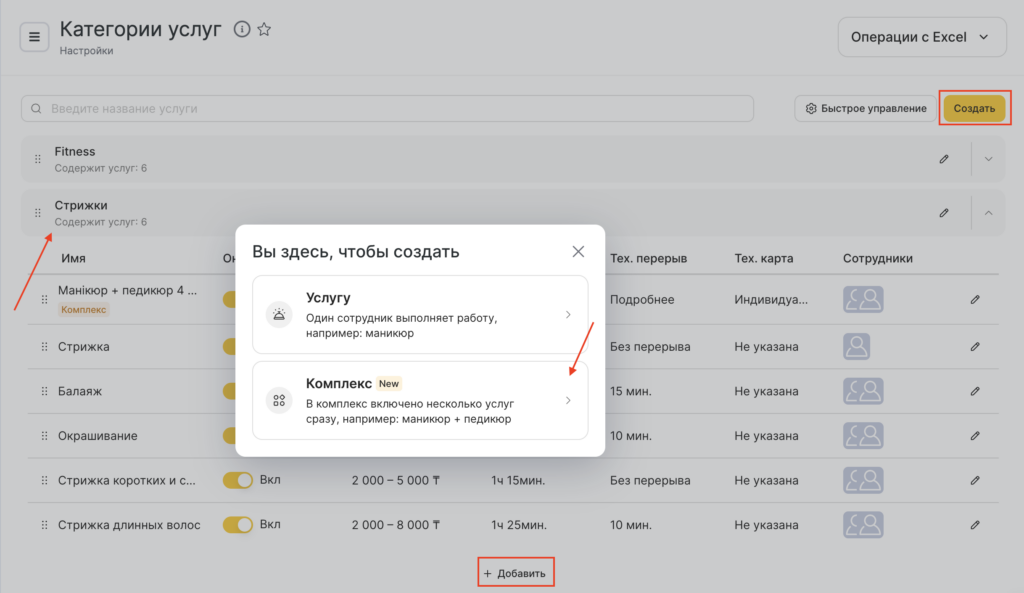This screenshot has height=593, width=1024.
Task: Select the Комплекс option in dialog
Action: (x=420, y=401)
